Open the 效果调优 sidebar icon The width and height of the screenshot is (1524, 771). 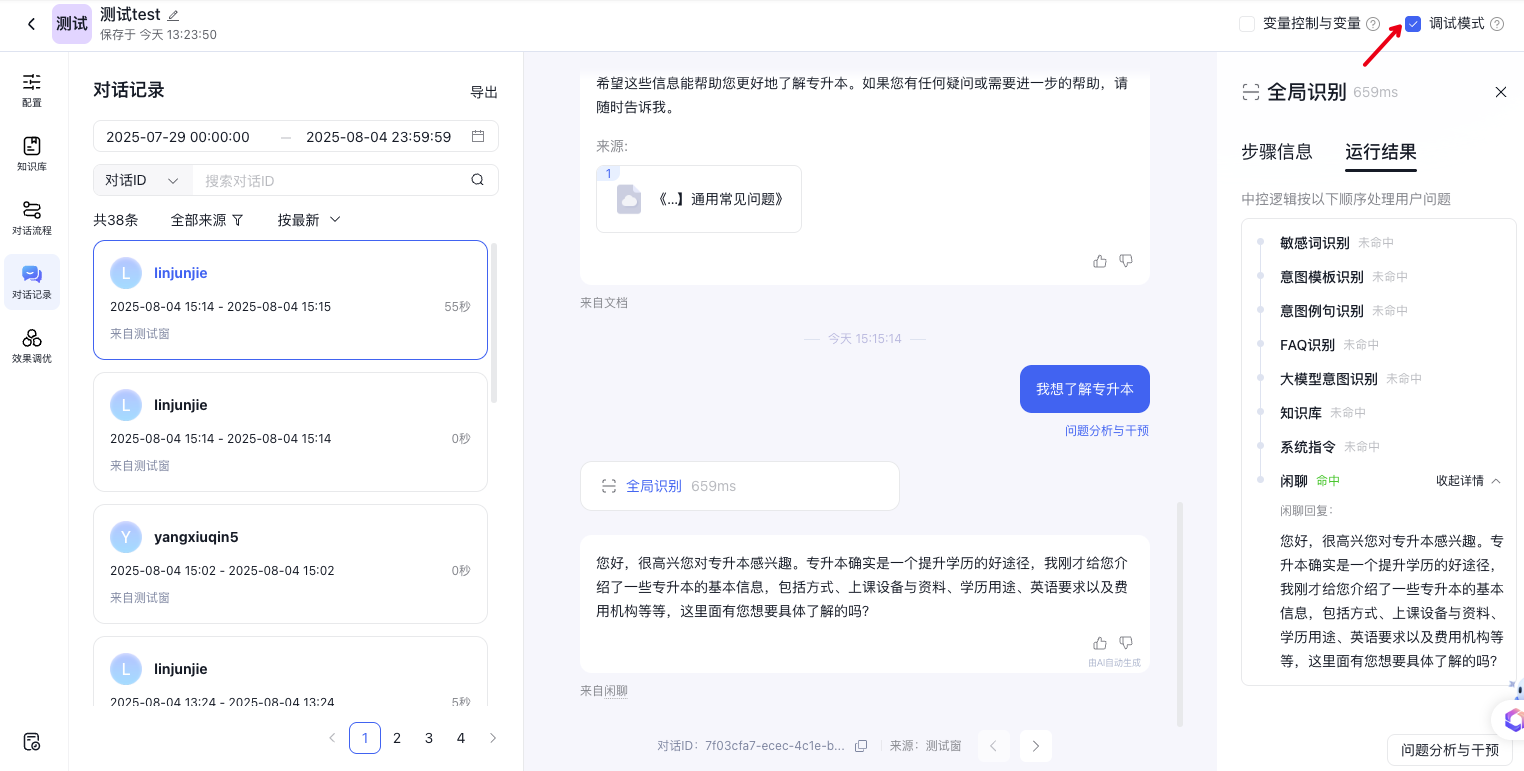coord(32,345)
